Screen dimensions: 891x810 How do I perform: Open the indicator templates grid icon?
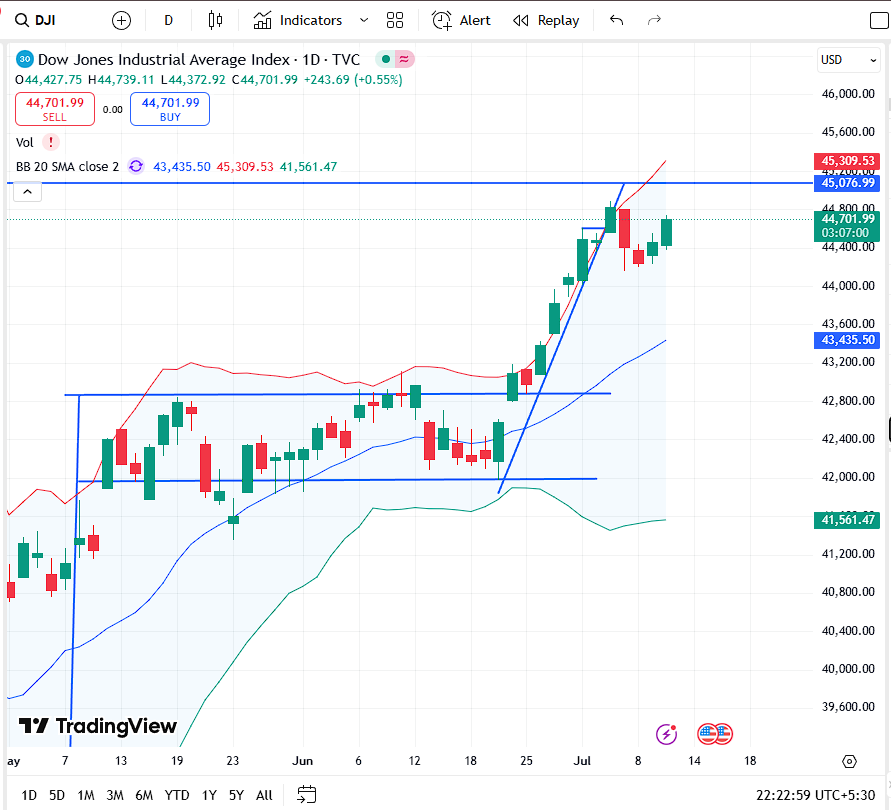tap(395, 20)
